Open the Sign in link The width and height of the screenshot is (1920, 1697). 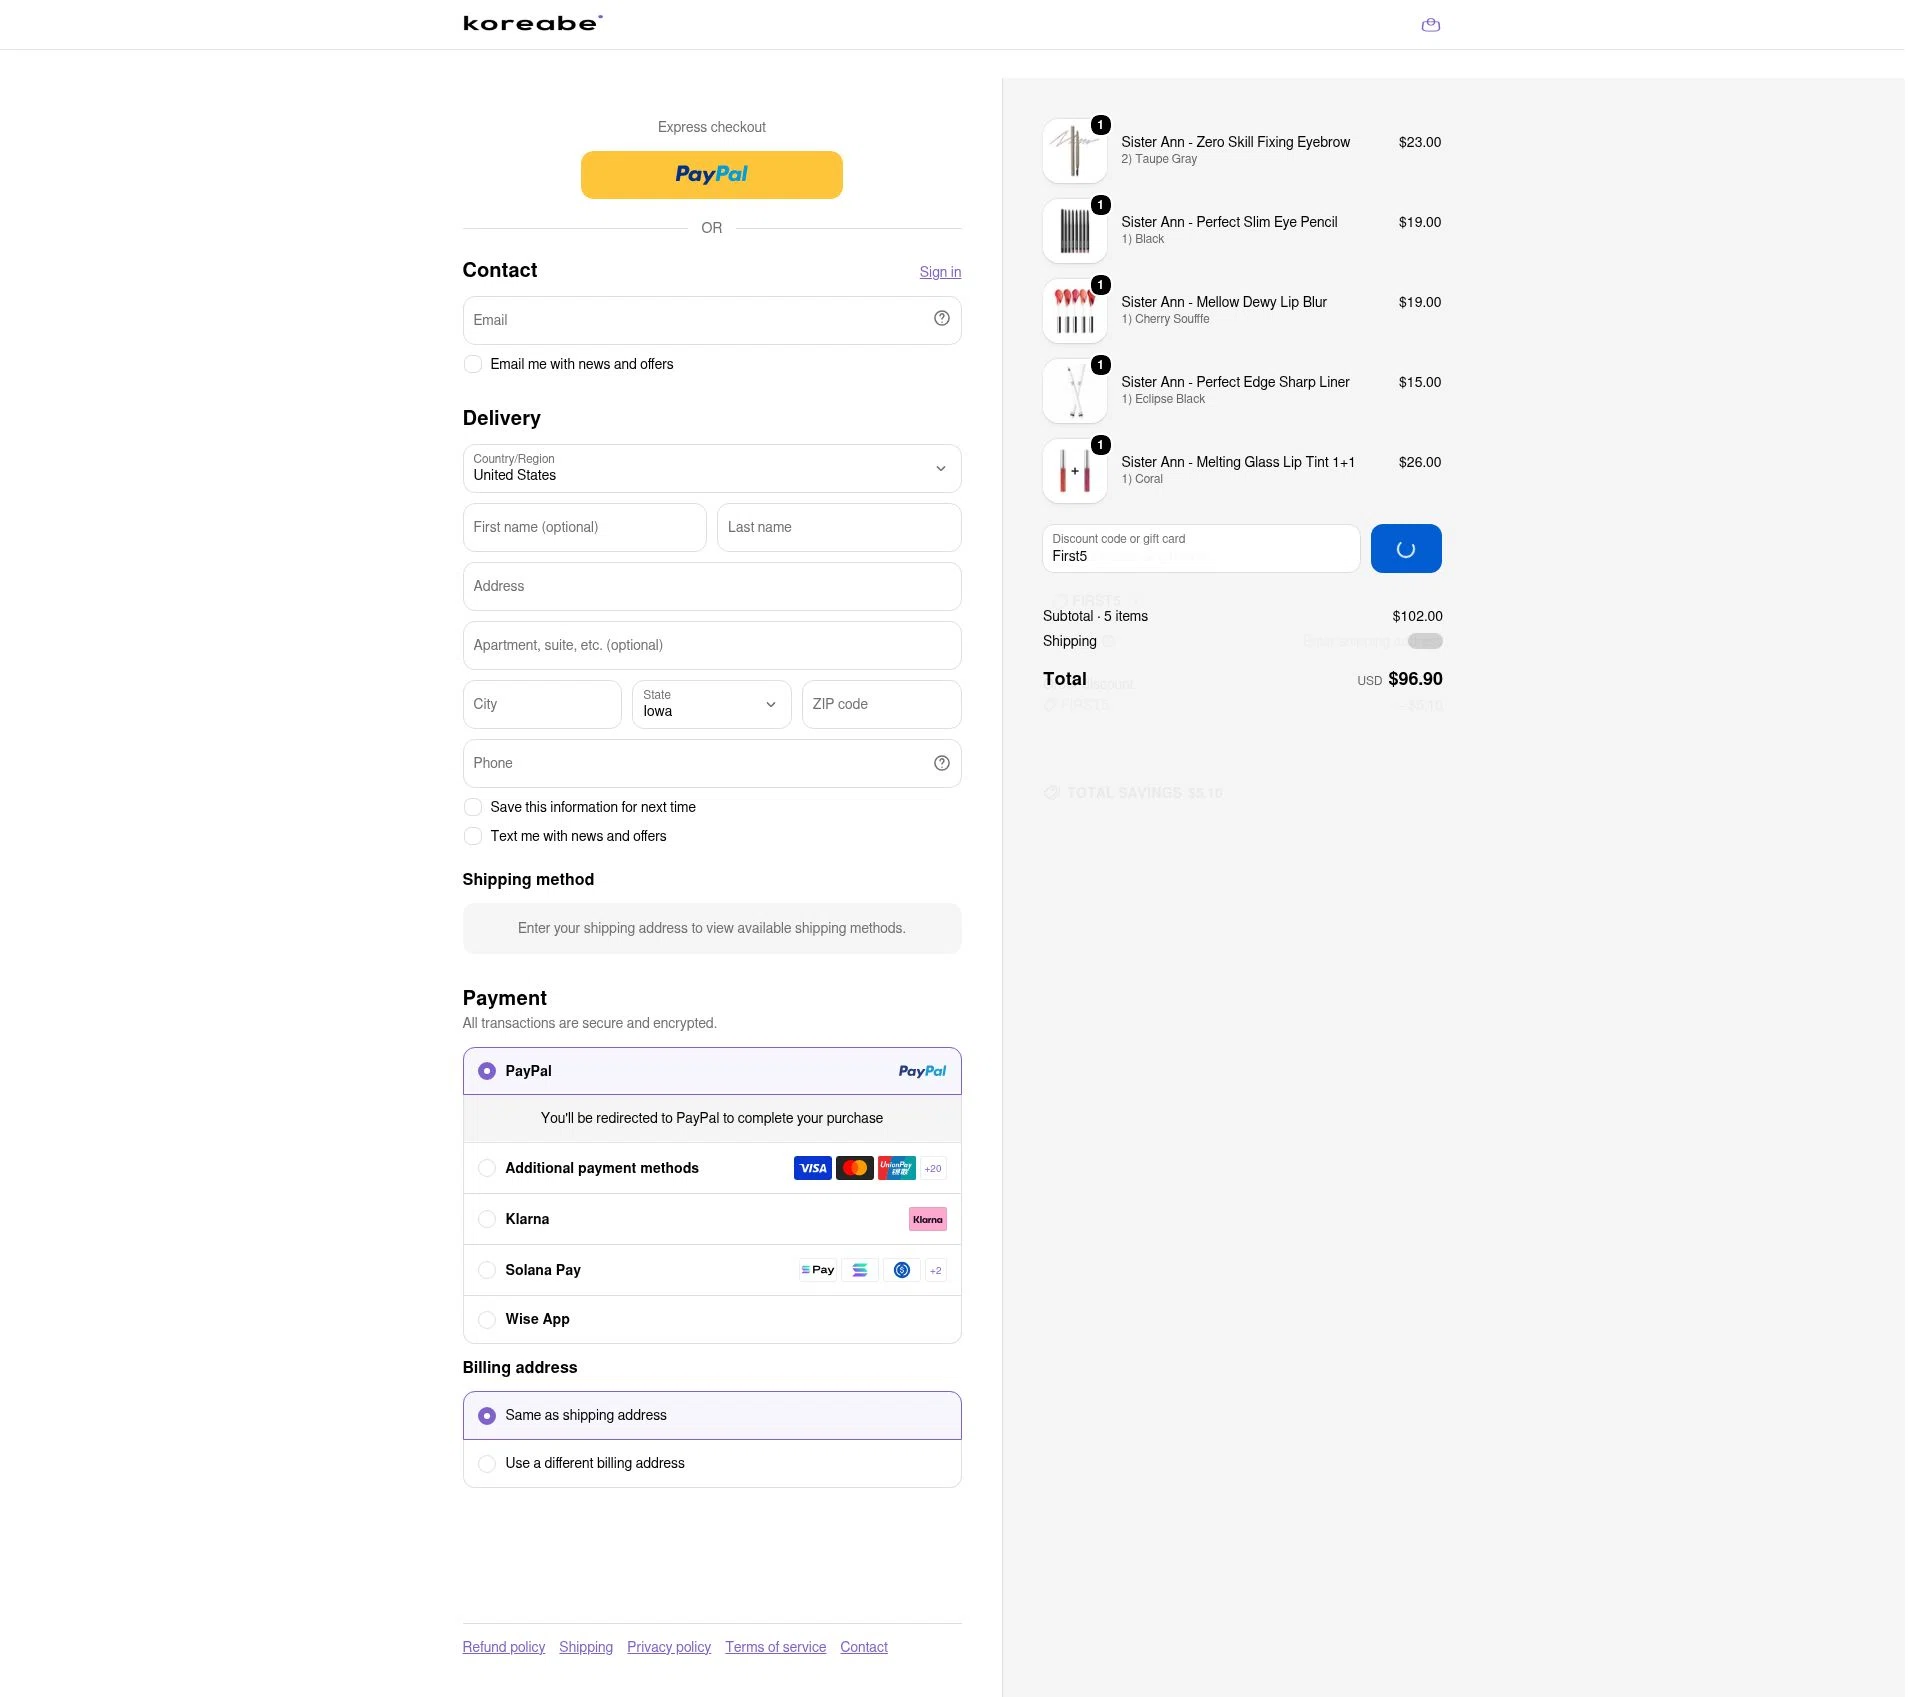point(940,272)
